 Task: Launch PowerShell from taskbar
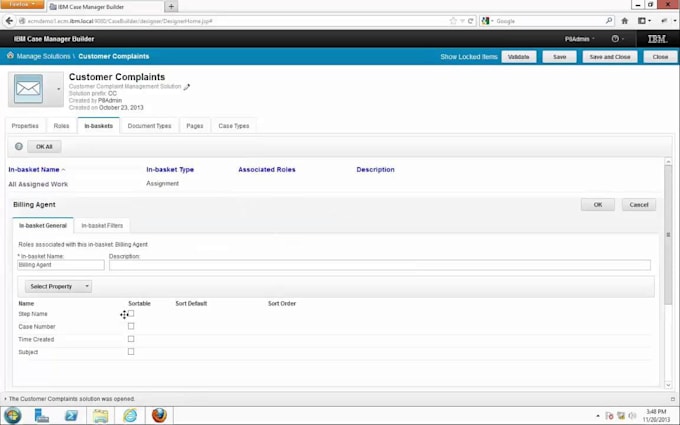71,415
